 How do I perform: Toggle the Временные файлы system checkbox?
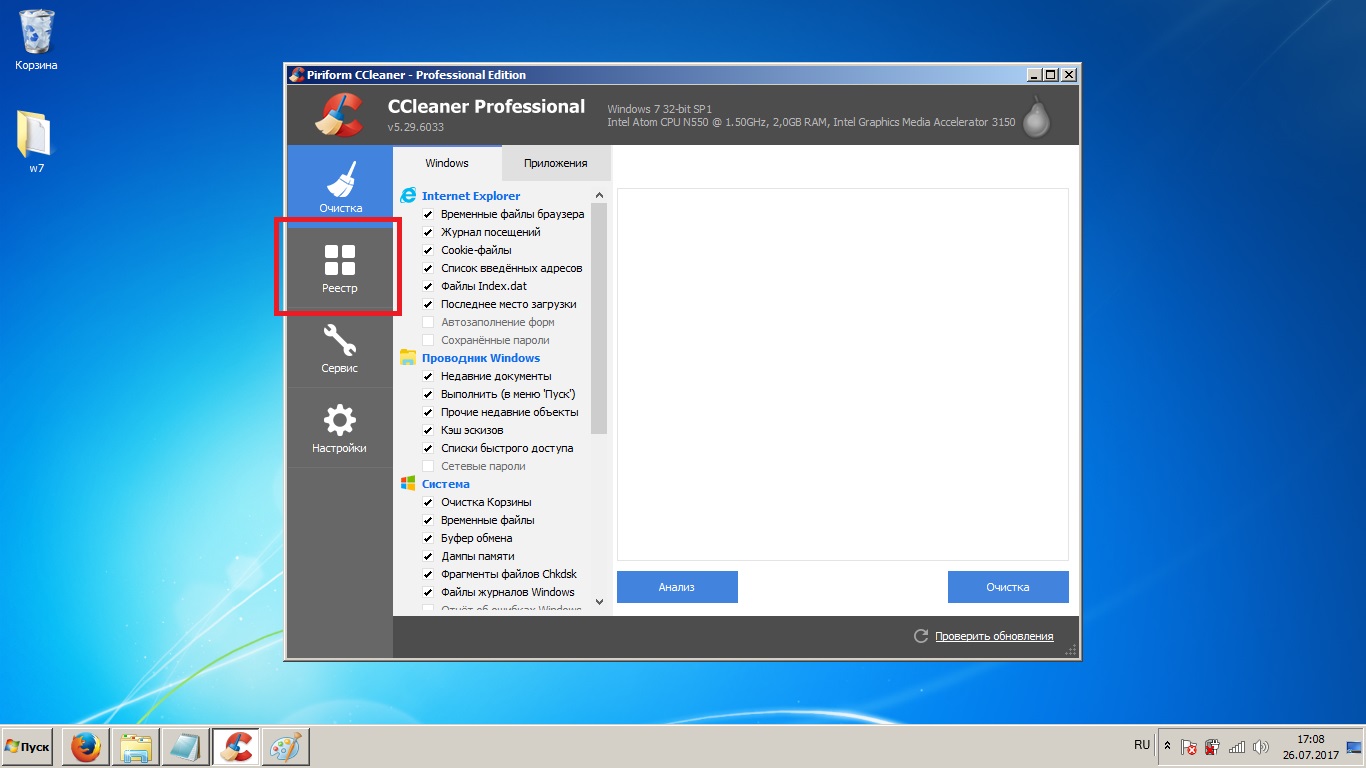click(x=428, y=520)
